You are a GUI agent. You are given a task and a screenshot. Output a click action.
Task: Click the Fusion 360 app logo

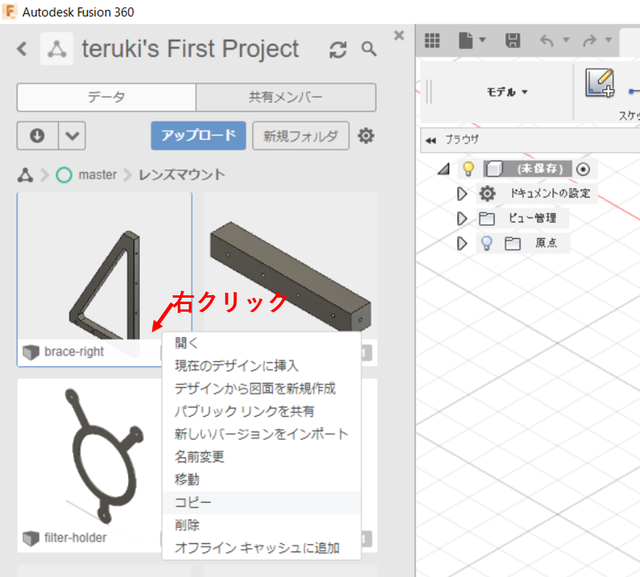pyautogui.click(x=9, y=11)
